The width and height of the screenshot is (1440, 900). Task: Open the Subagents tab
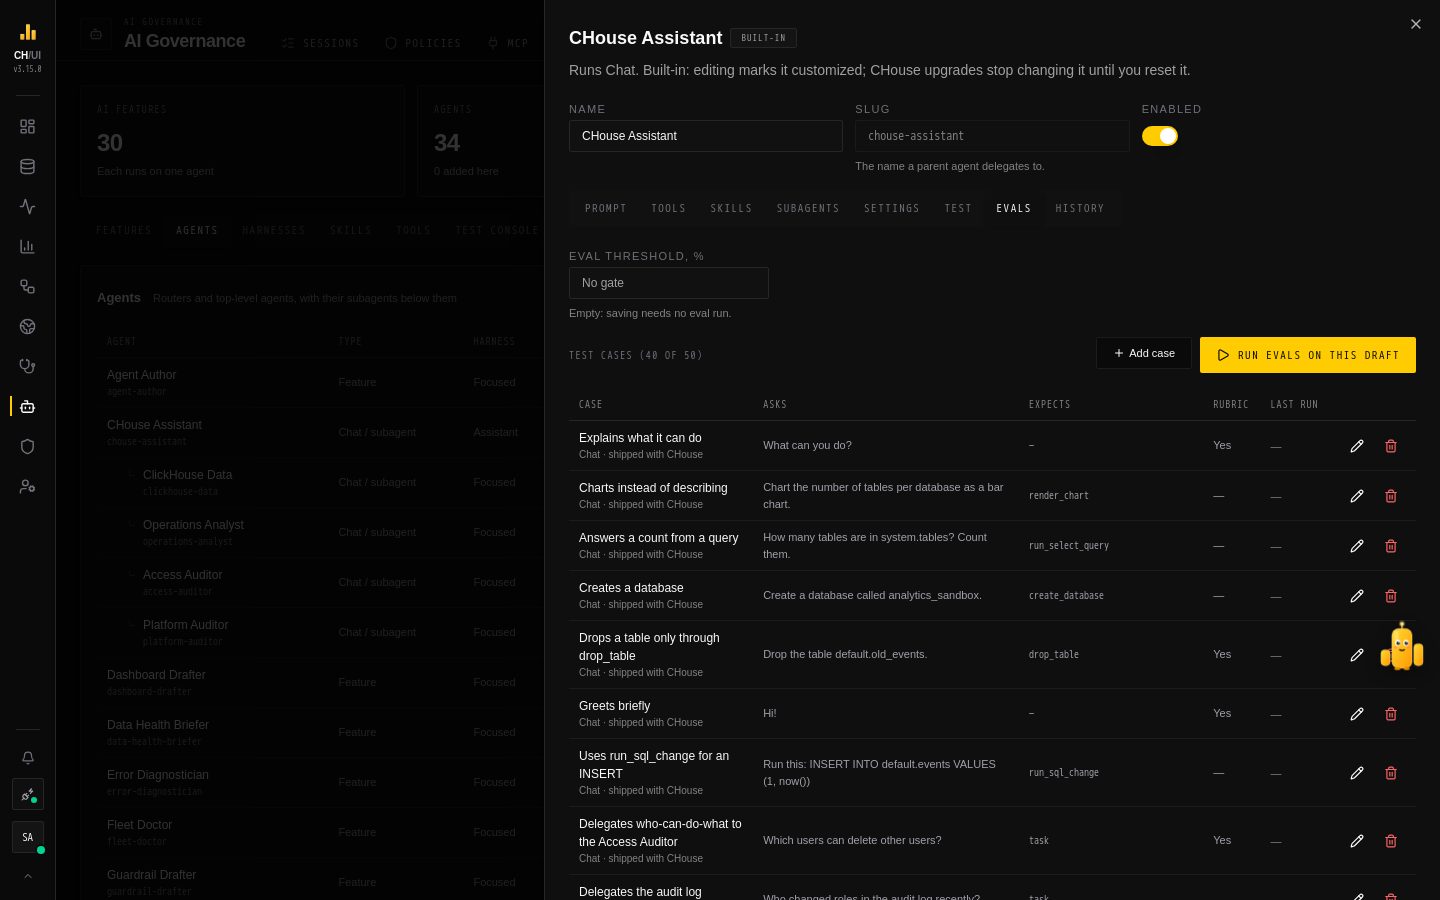coord(808,208)
